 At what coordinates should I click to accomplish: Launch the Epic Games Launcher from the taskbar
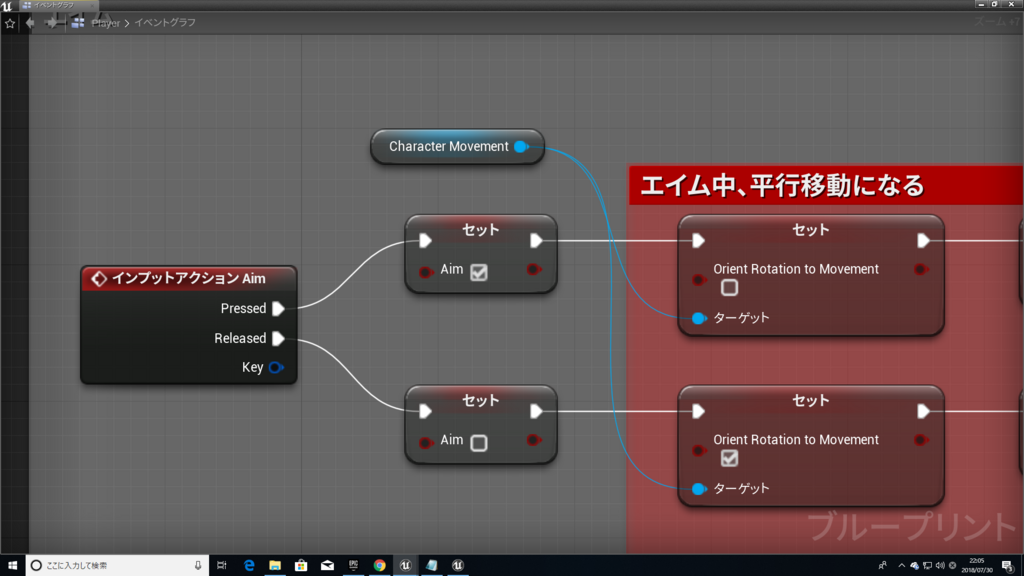(354, 565)
